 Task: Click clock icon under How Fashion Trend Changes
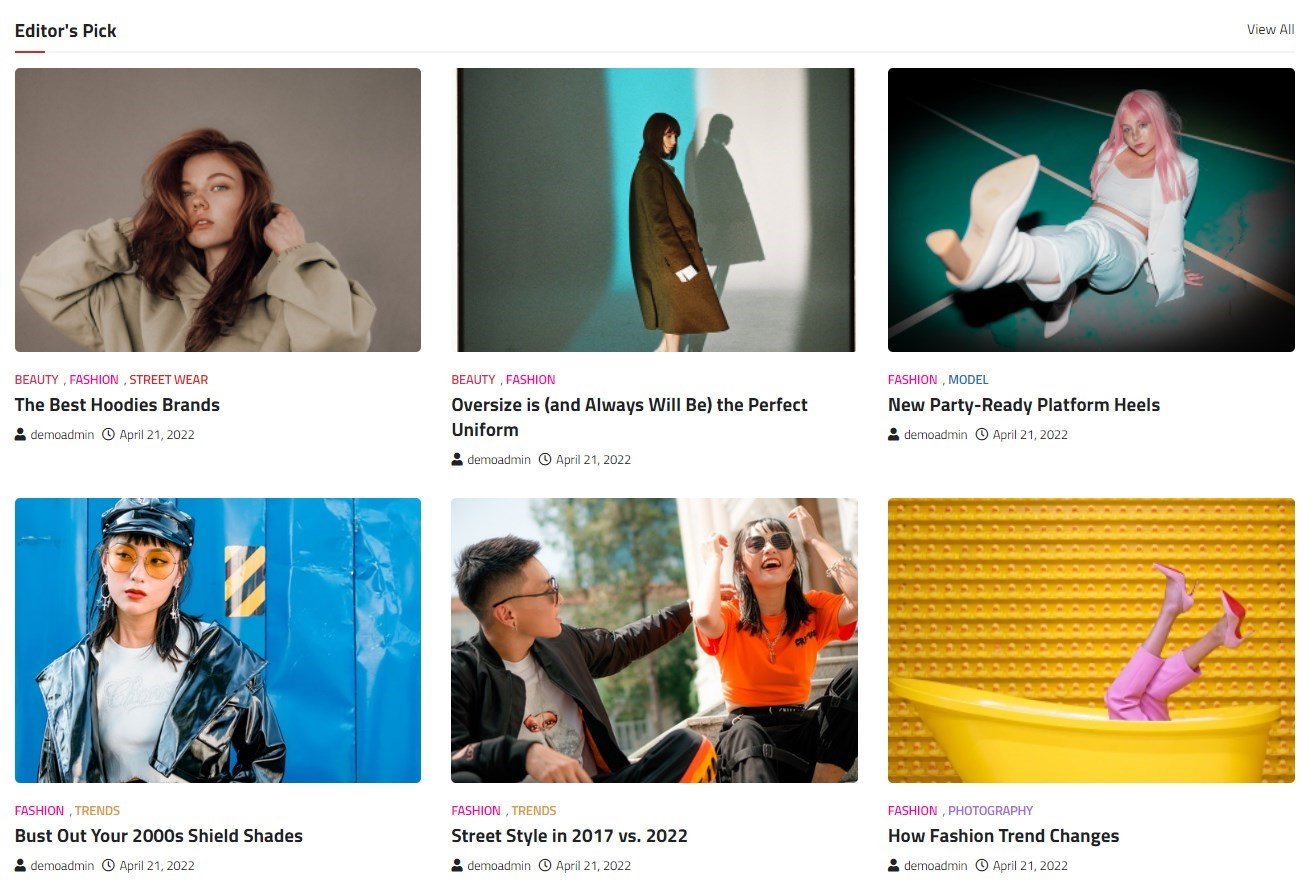coord(982,866)
